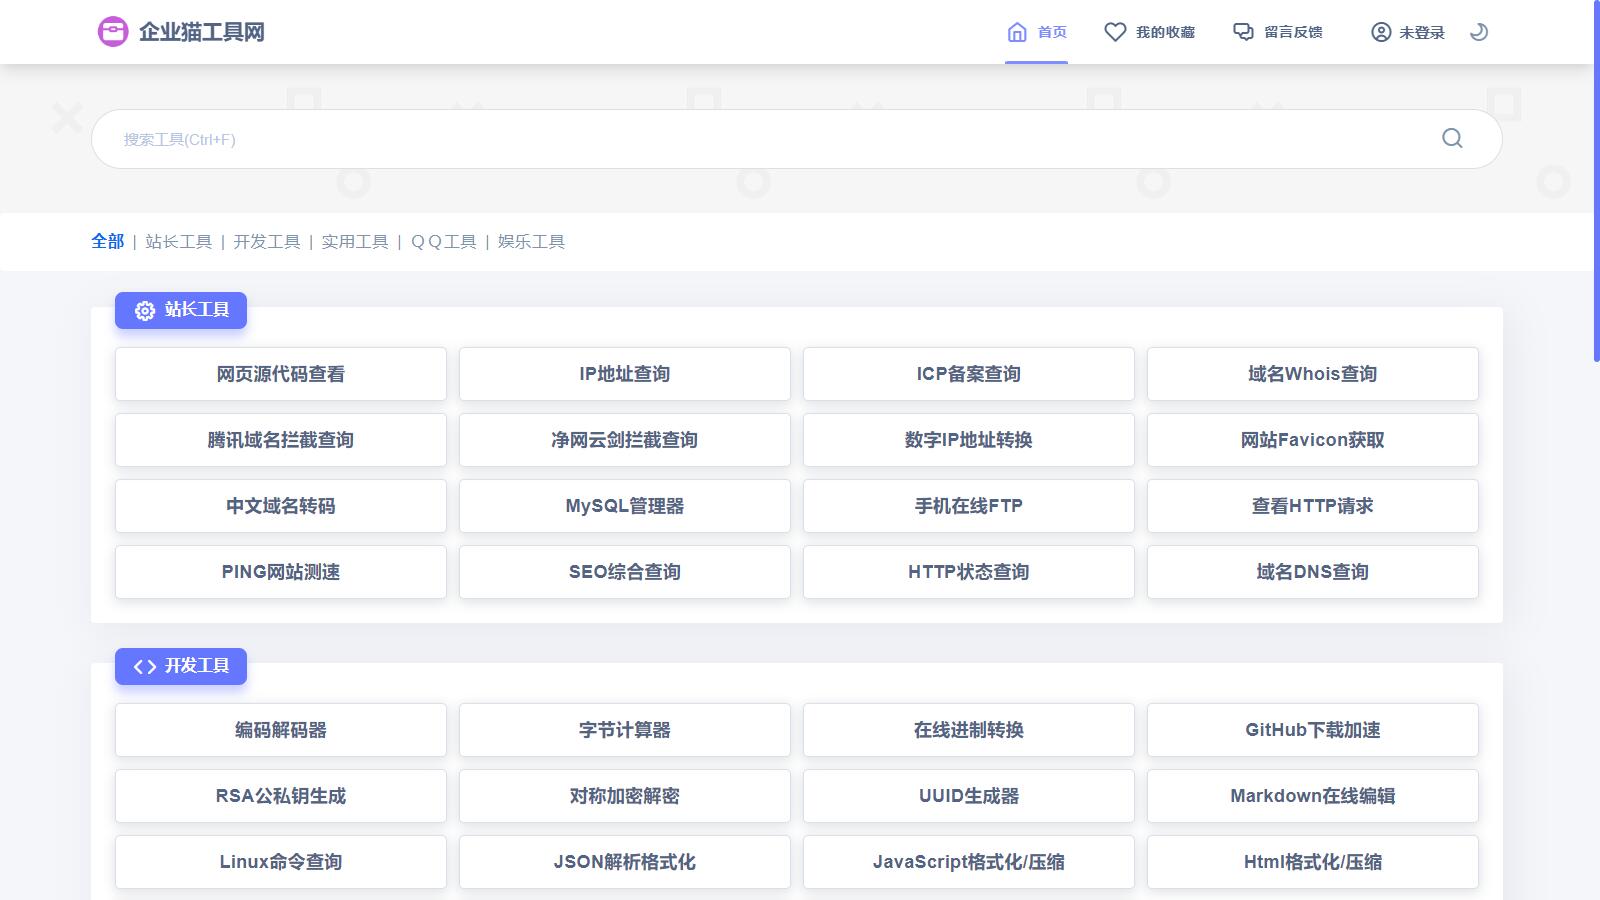Click the page's vertical scrollbar thumb
Image resolution: width=1600 pixels, height=900 pixels.
click(1596, 180)
